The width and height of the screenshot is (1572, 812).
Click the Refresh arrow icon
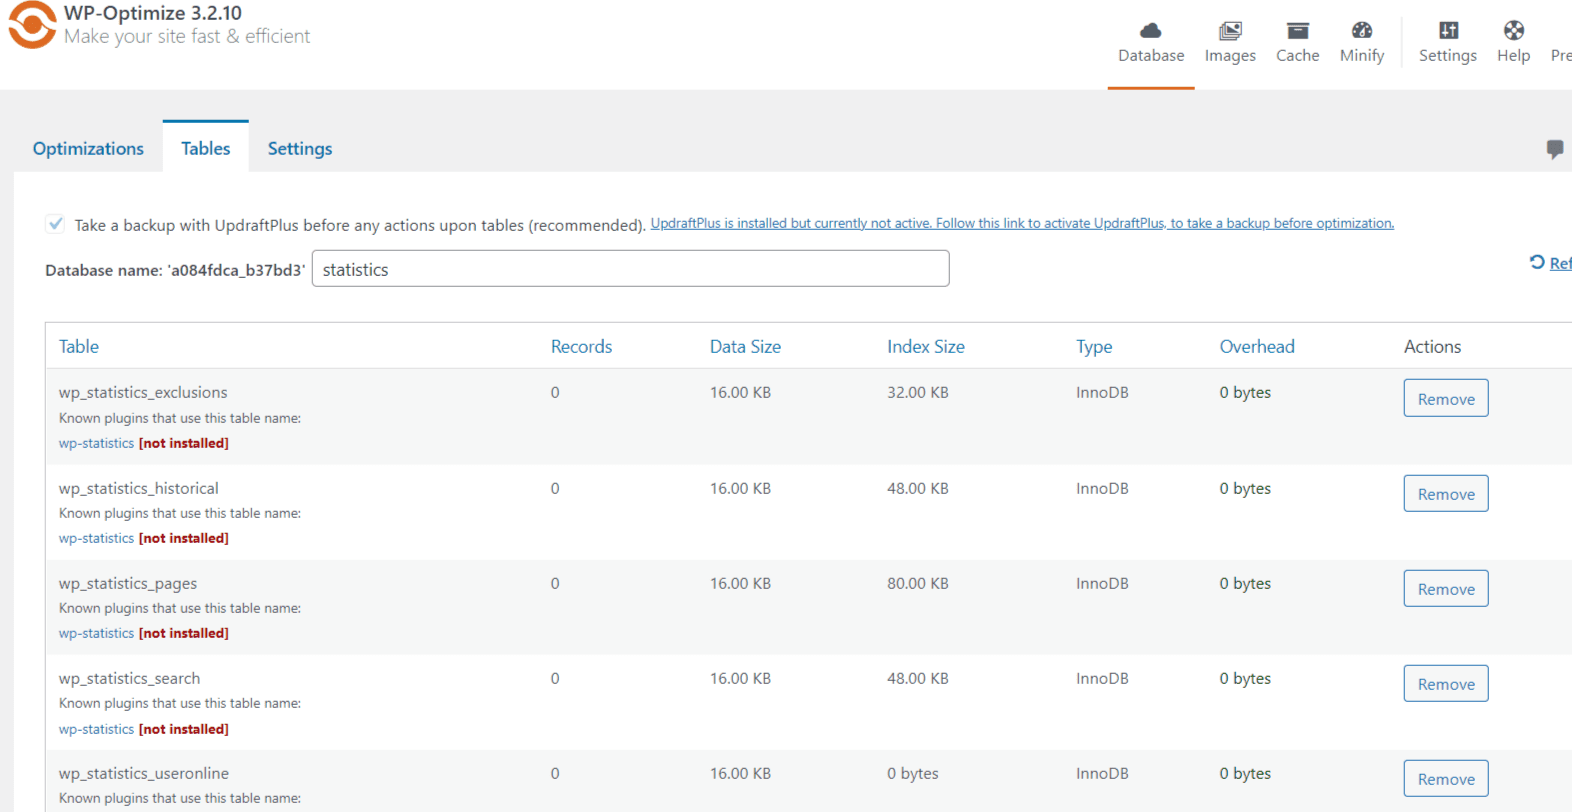pos(1537,262)
